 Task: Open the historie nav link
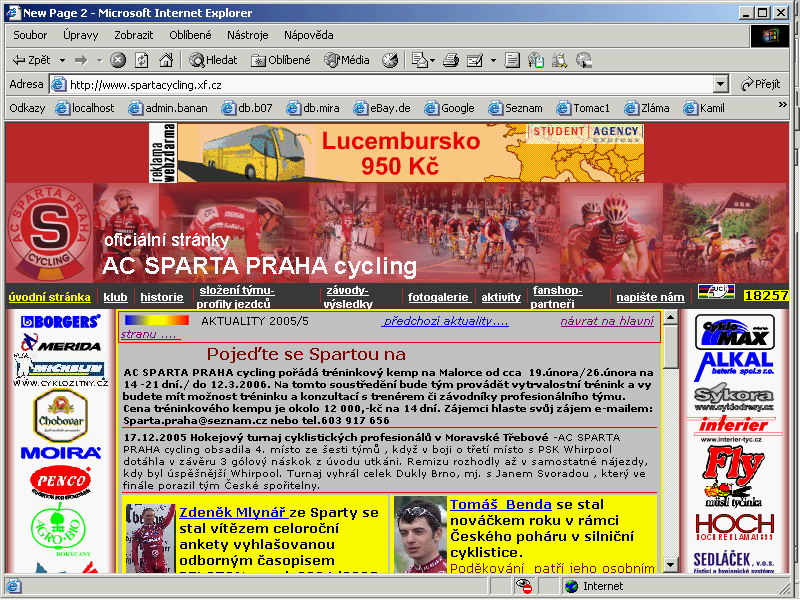tap(162, 297)
